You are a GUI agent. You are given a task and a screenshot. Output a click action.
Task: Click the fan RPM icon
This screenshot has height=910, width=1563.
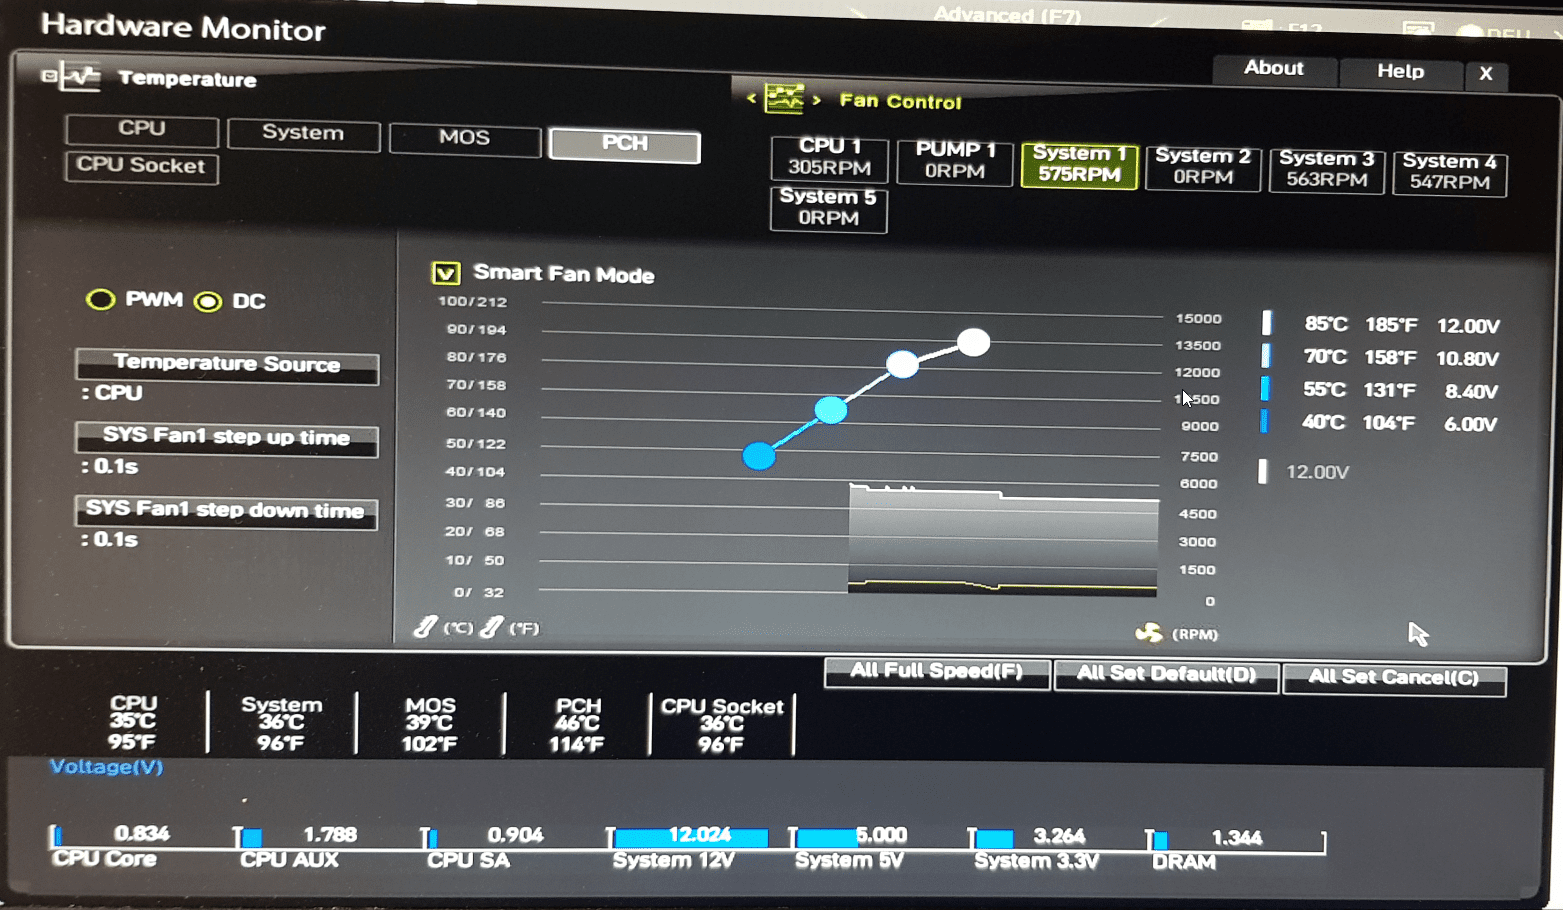pos(1149,633)
